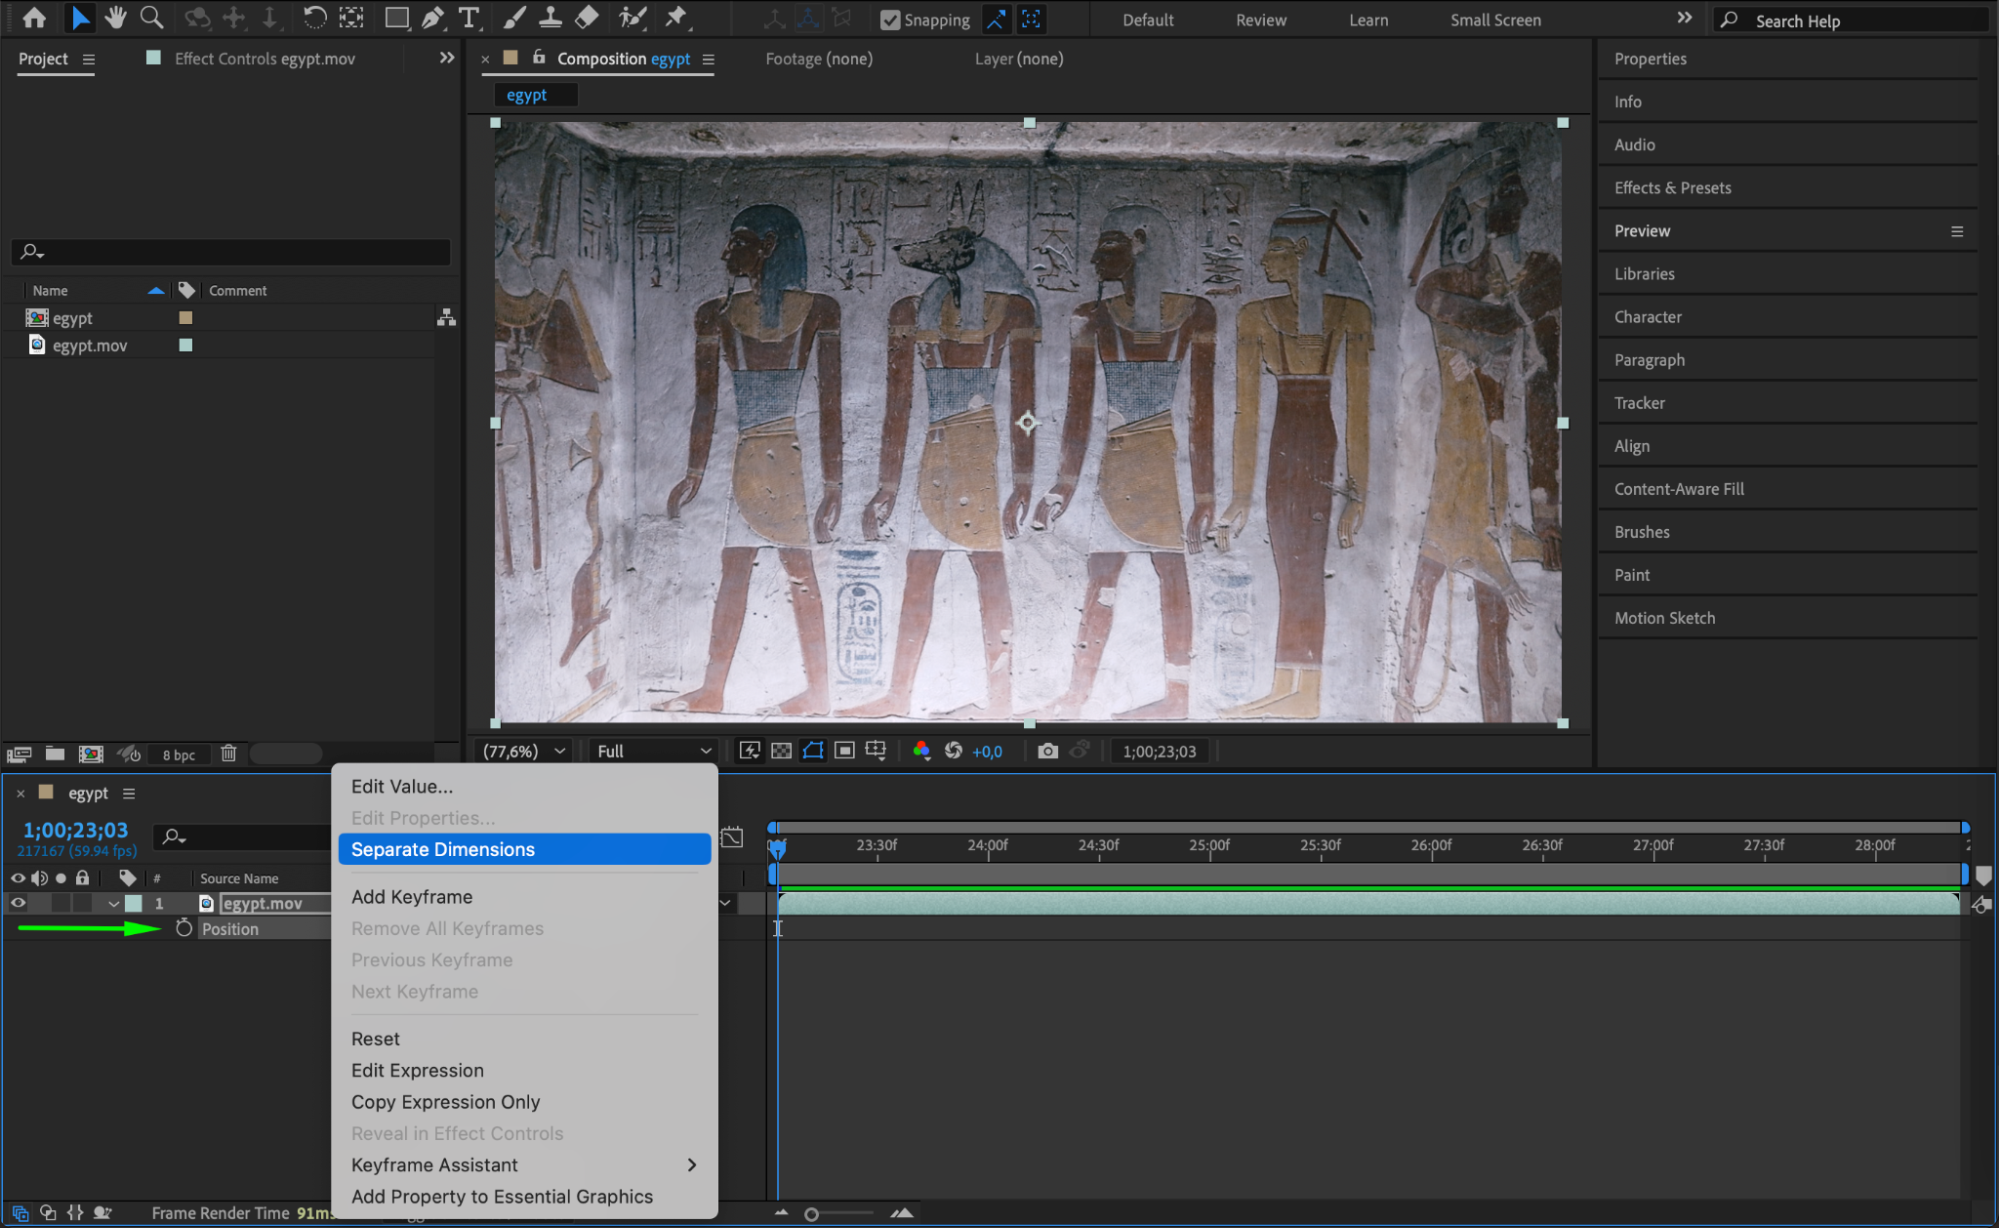This screenshot has height=1228, width=1999.
Task: Open the Full resolution dropdown
Action: 654,751
